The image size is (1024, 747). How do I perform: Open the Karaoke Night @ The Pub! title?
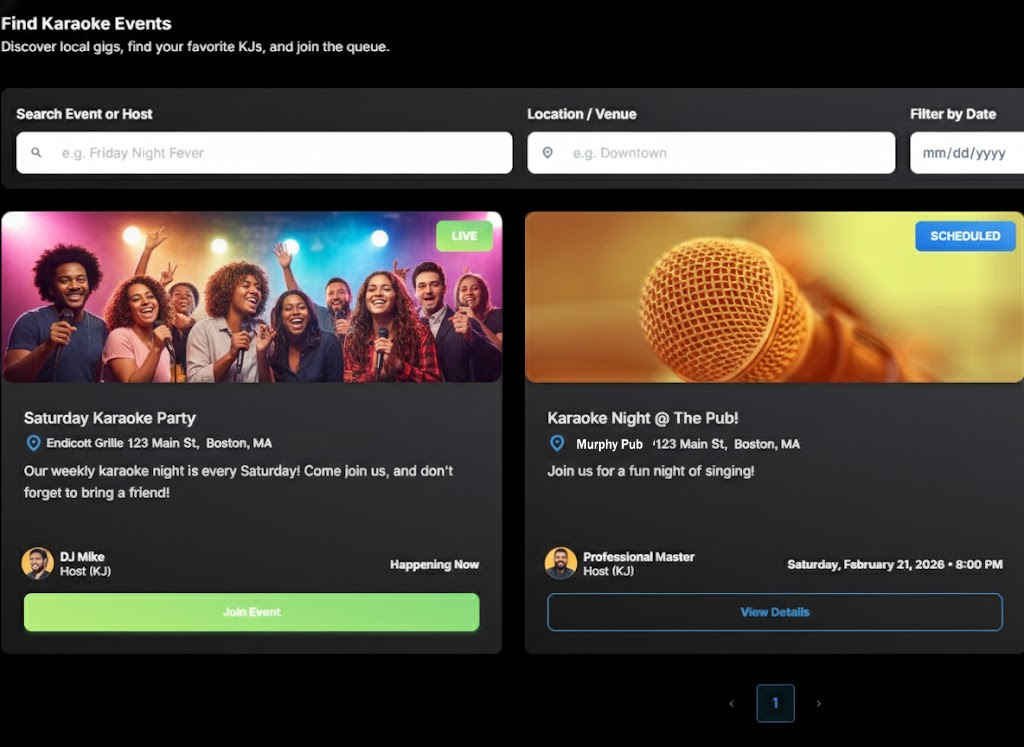point(643,418)
